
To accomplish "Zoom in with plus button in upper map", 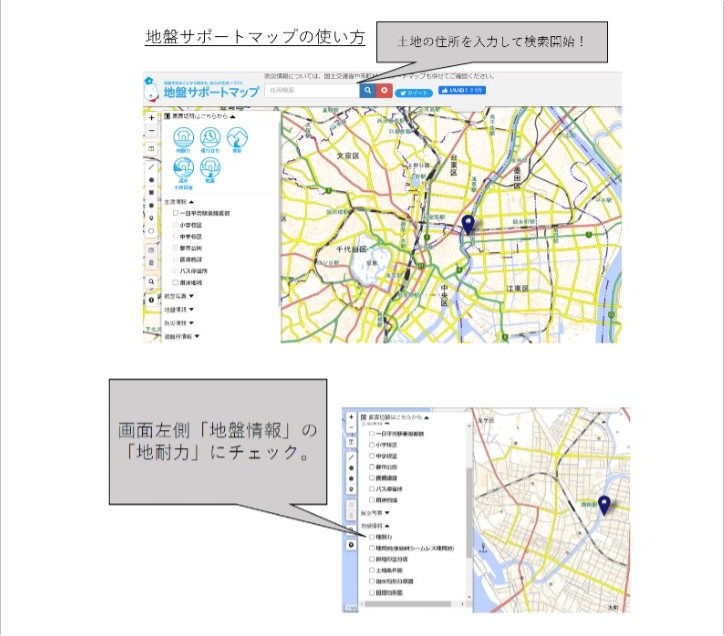I will [x=151, y=118].
